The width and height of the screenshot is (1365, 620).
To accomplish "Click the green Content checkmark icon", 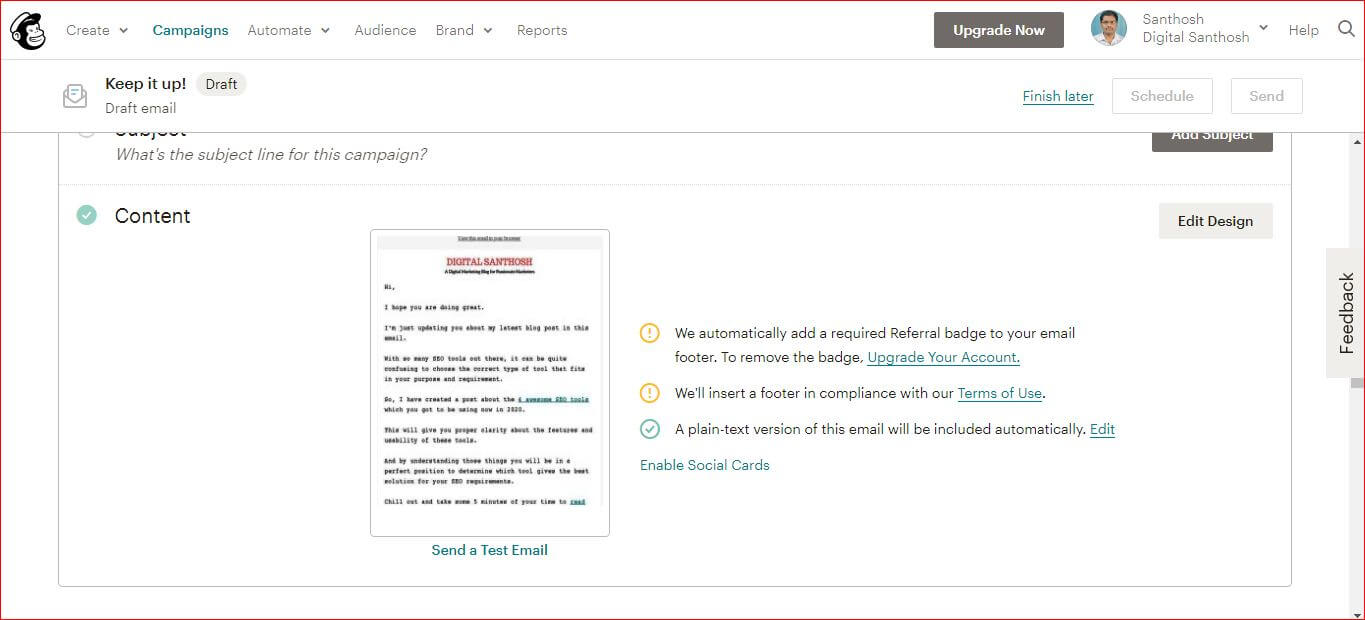I will pyautogui.click(x=87, y=215).
